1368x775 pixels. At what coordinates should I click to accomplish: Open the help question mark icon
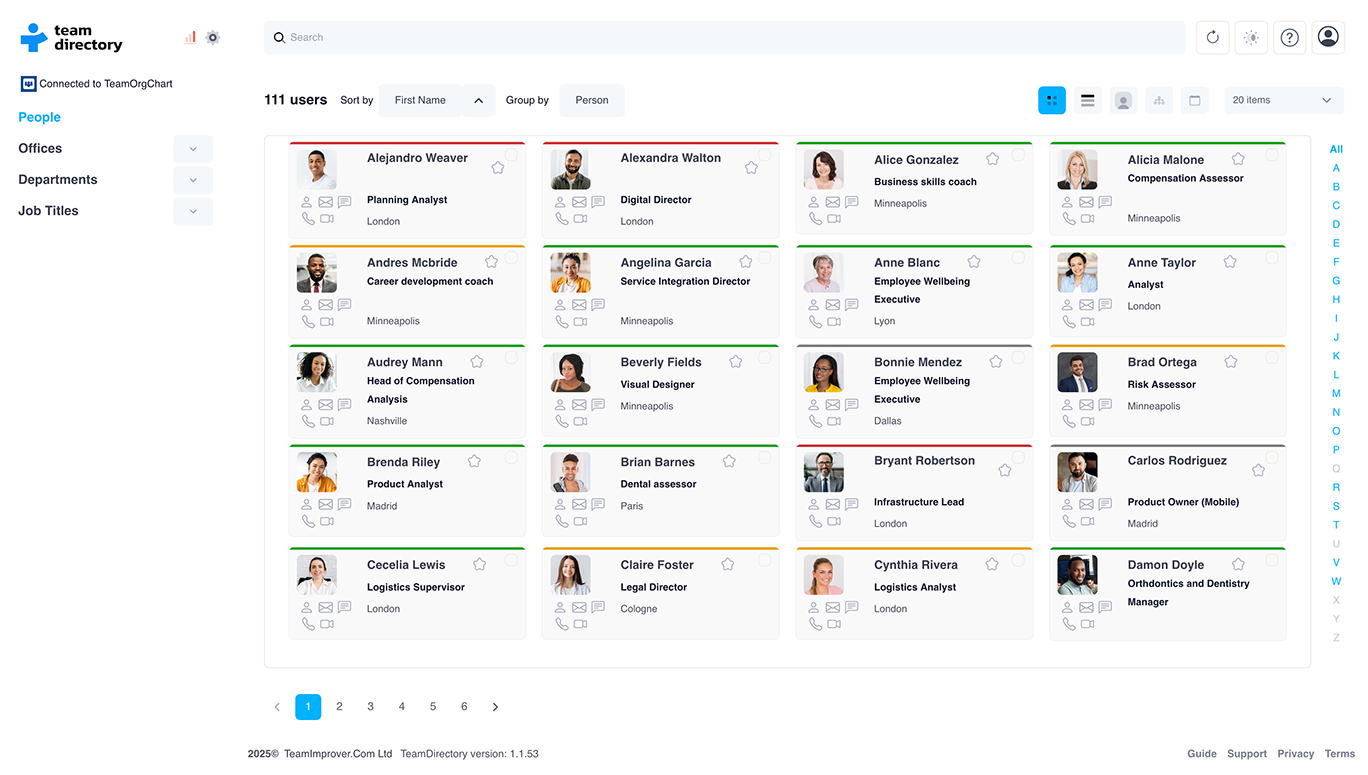point(1290,37)
